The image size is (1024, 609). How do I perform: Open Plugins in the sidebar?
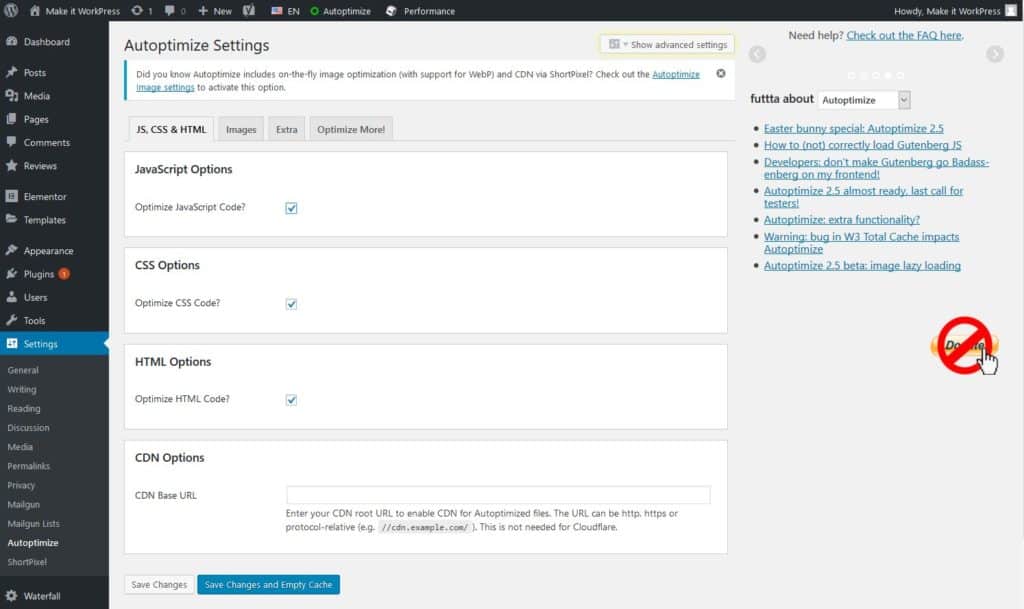point(39,274)
